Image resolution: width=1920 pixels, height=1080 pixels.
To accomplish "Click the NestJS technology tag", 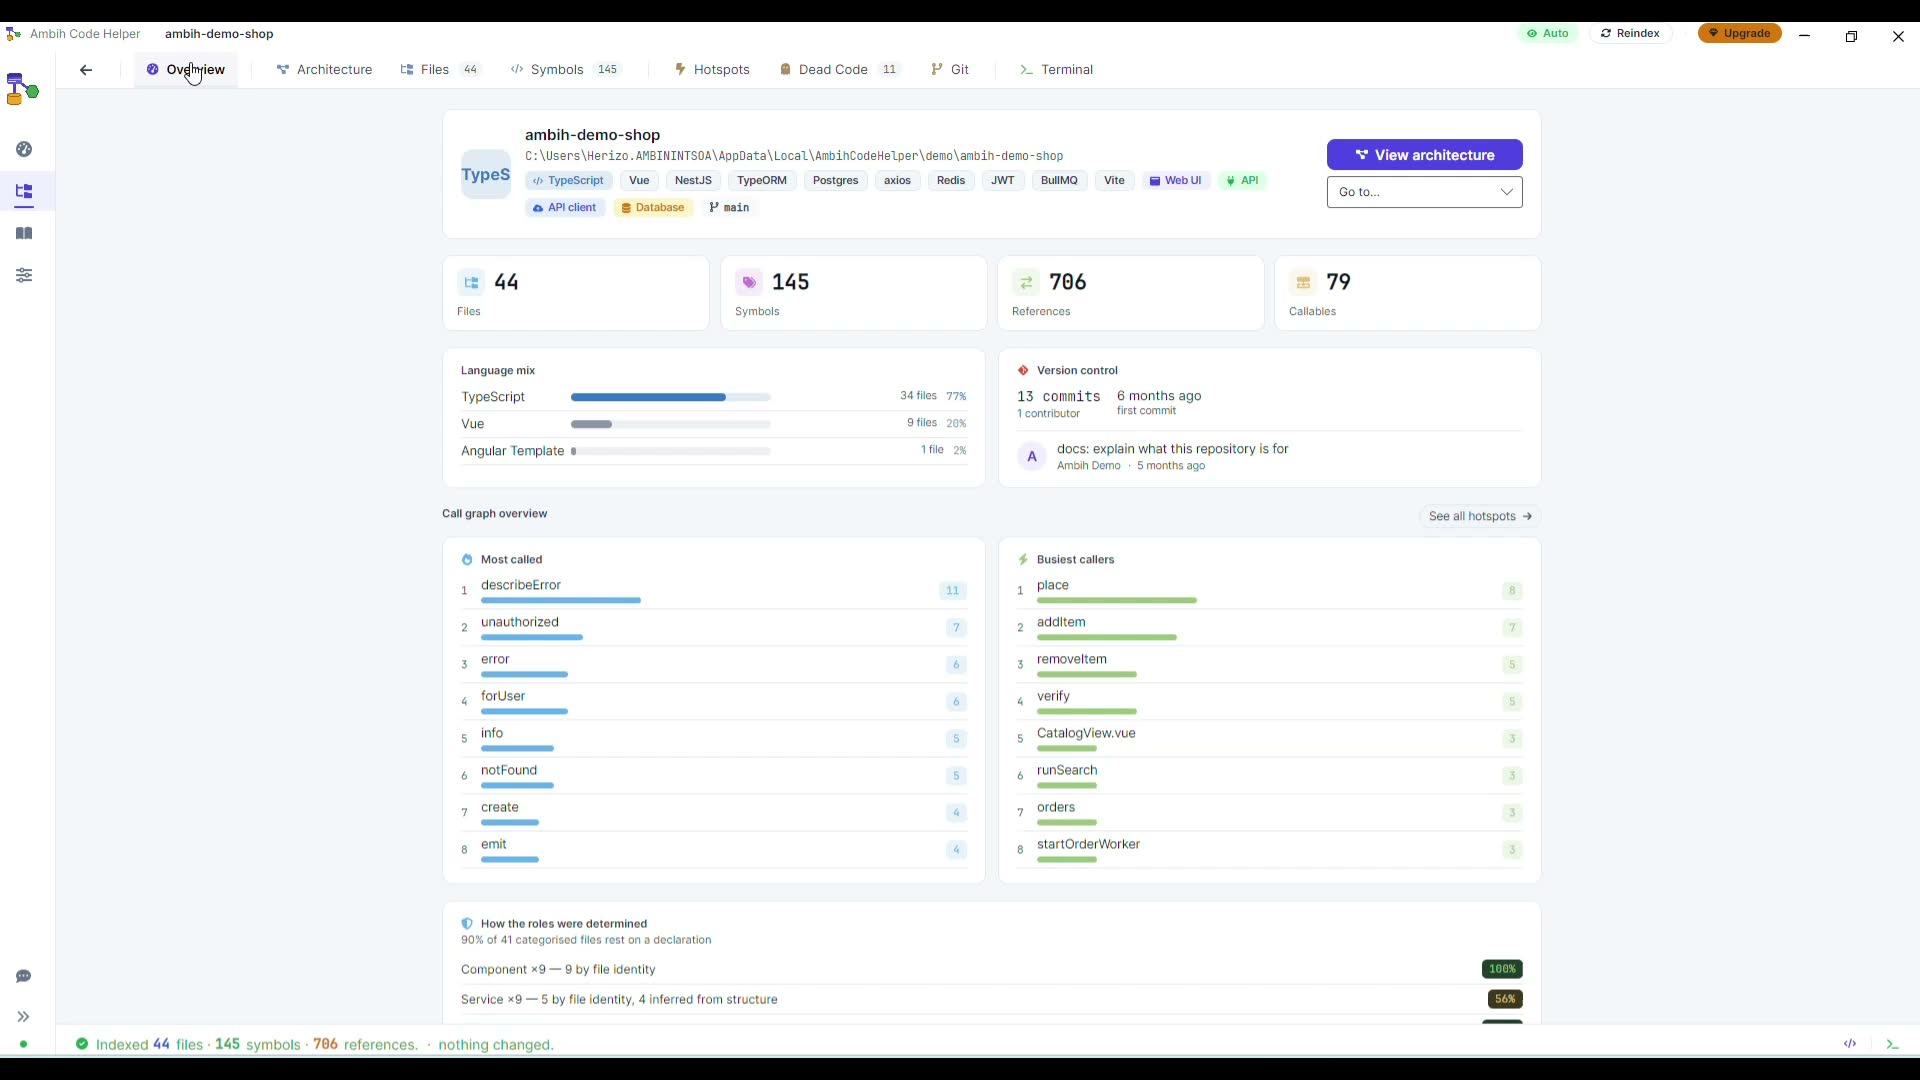I will coord(693,181).
